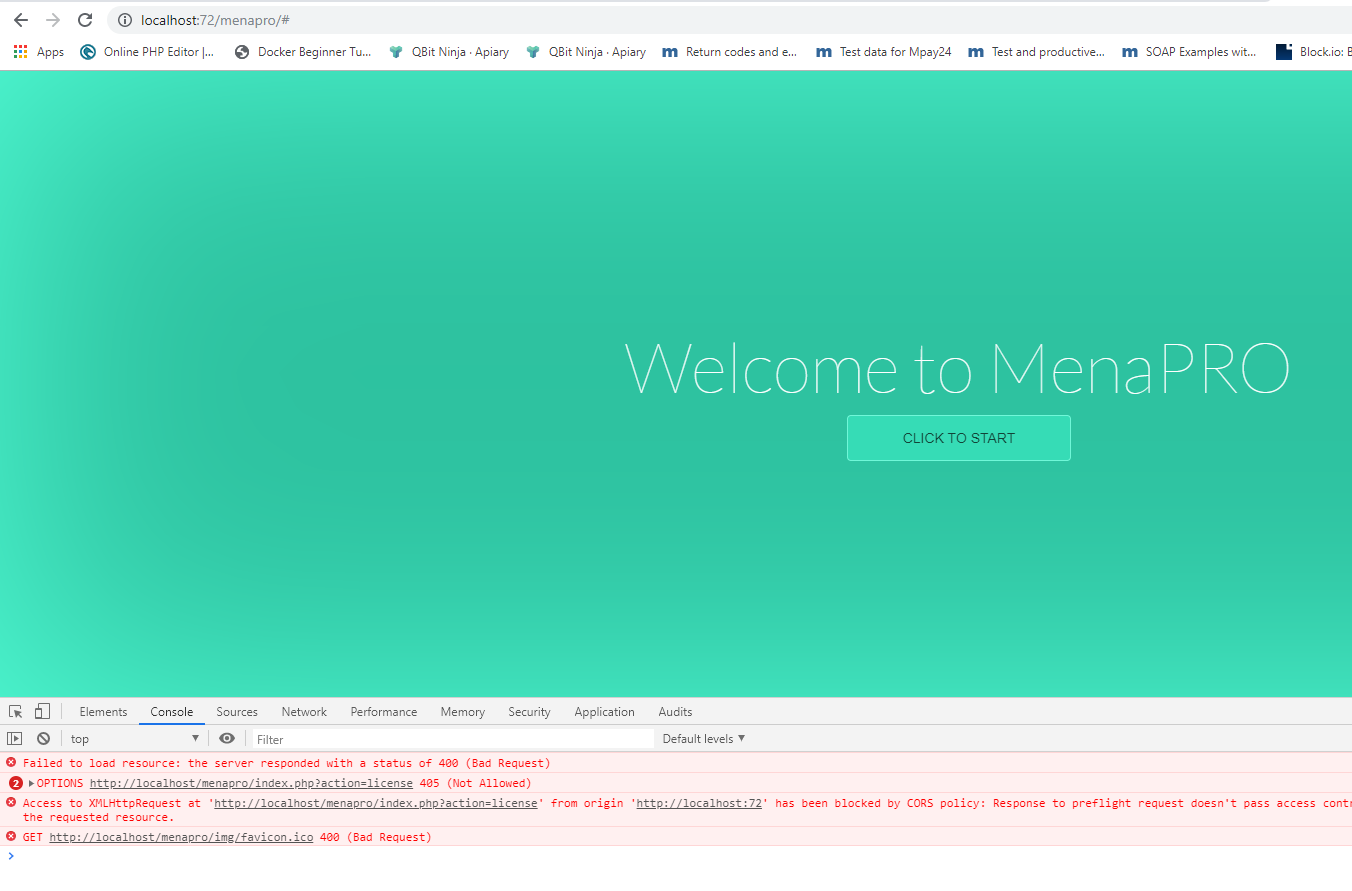1352x891 pixels.
Task: Open the 'top' execution context dropdown
Action: [x=135, y=739]
